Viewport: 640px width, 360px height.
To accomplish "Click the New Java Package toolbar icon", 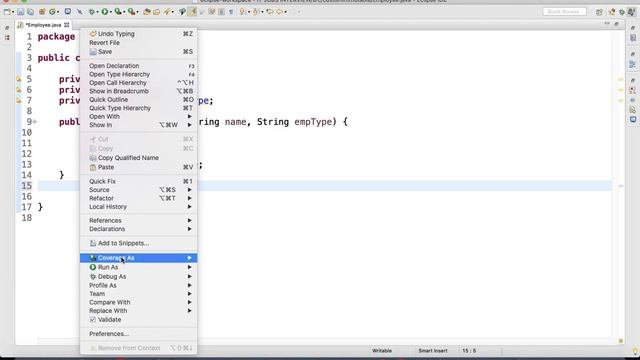I will 42,12.
